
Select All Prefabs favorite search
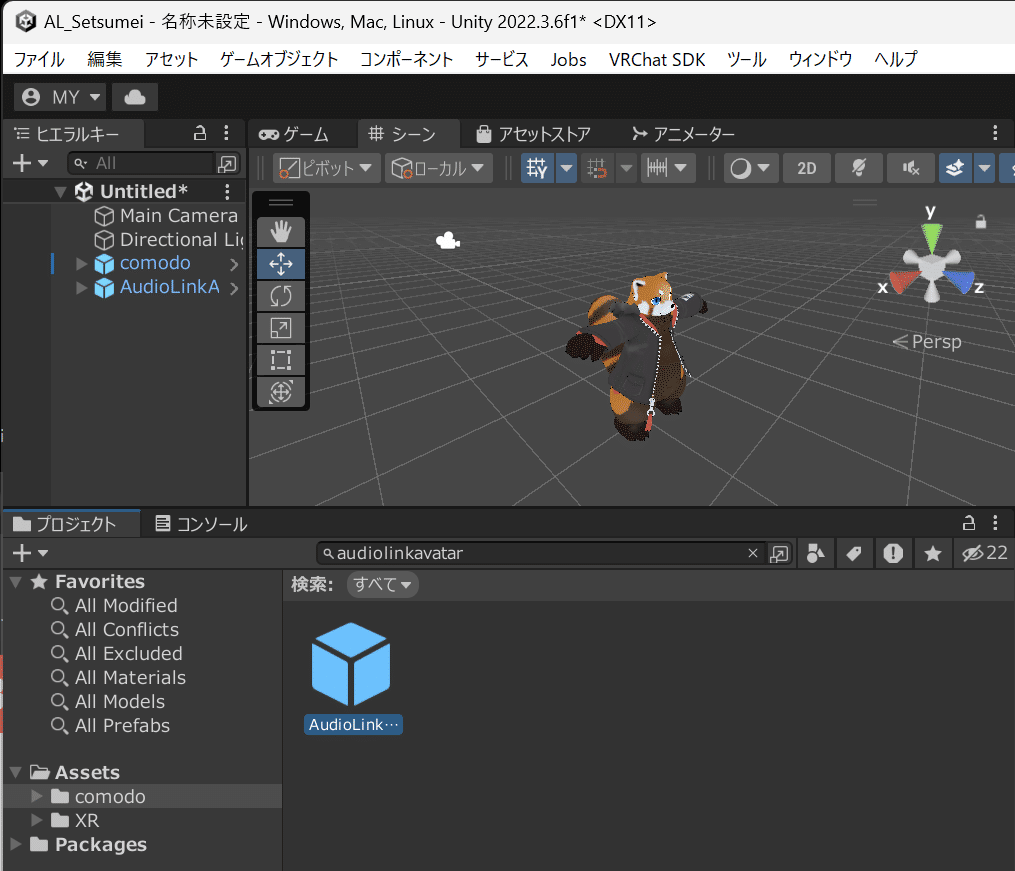pos(122,725)
